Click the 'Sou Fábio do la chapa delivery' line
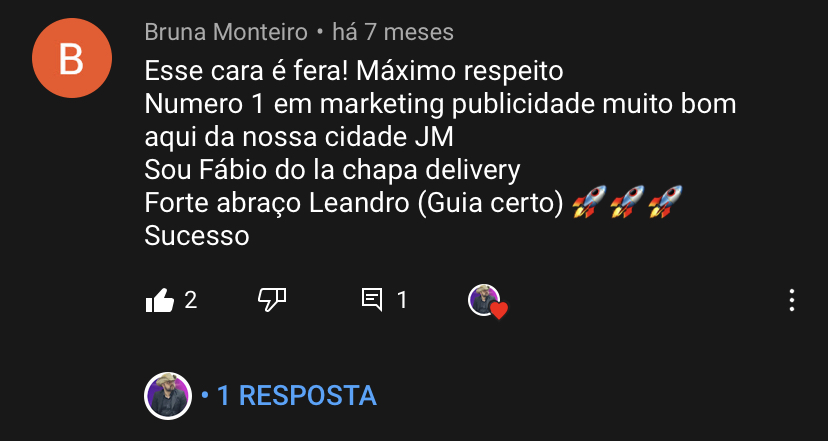The width and height of the screenshot is (828, 441). (x=333, y=171)
